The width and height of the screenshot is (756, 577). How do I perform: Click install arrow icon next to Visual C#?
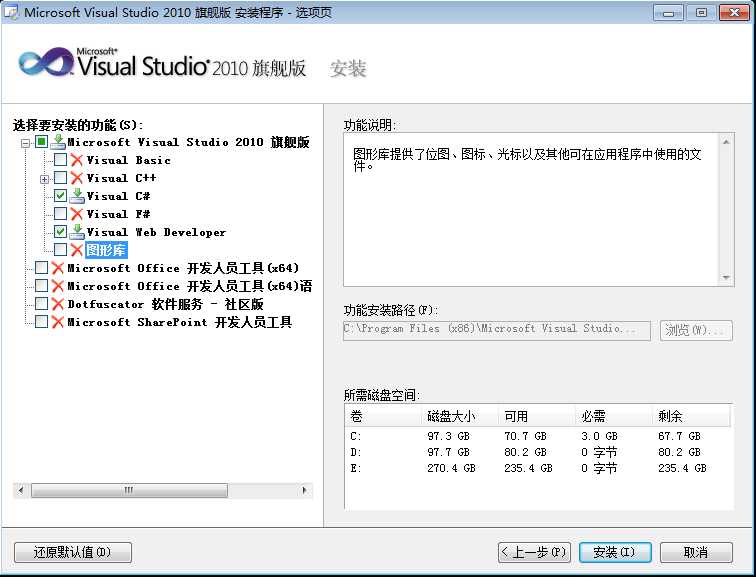[77, 196]
